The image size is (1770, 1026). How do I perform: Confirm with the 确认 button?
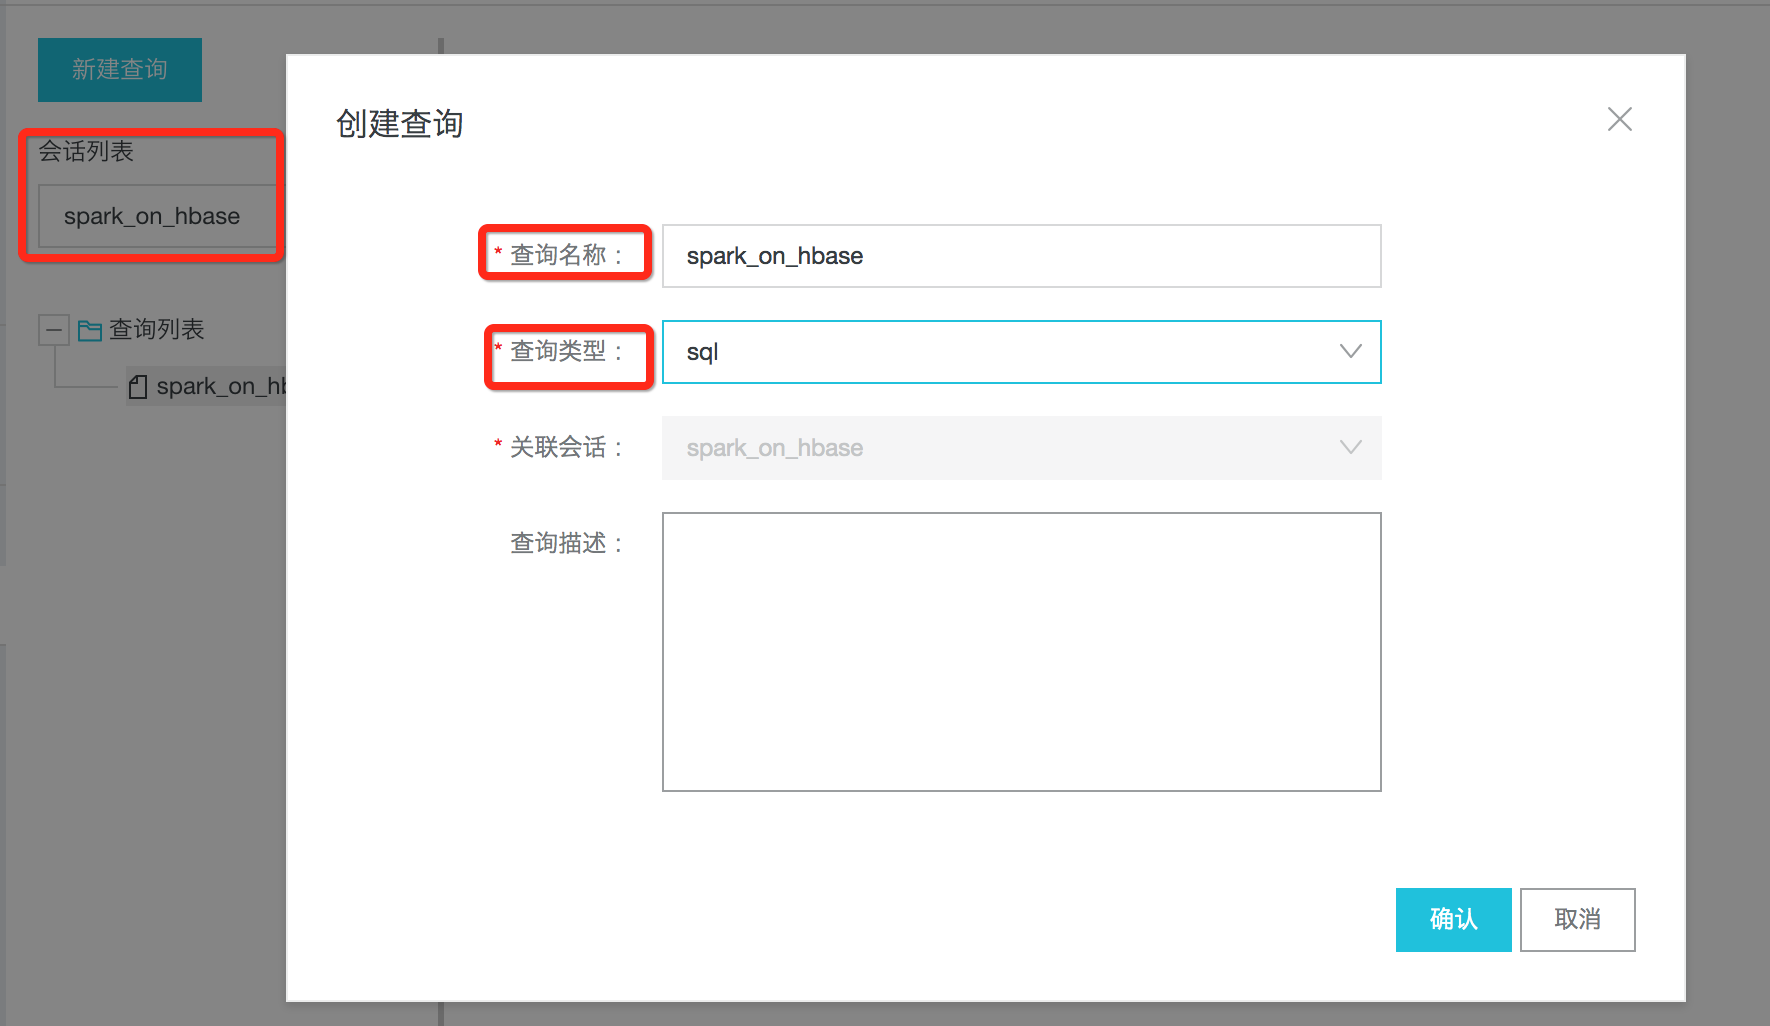coord(1453,920)
